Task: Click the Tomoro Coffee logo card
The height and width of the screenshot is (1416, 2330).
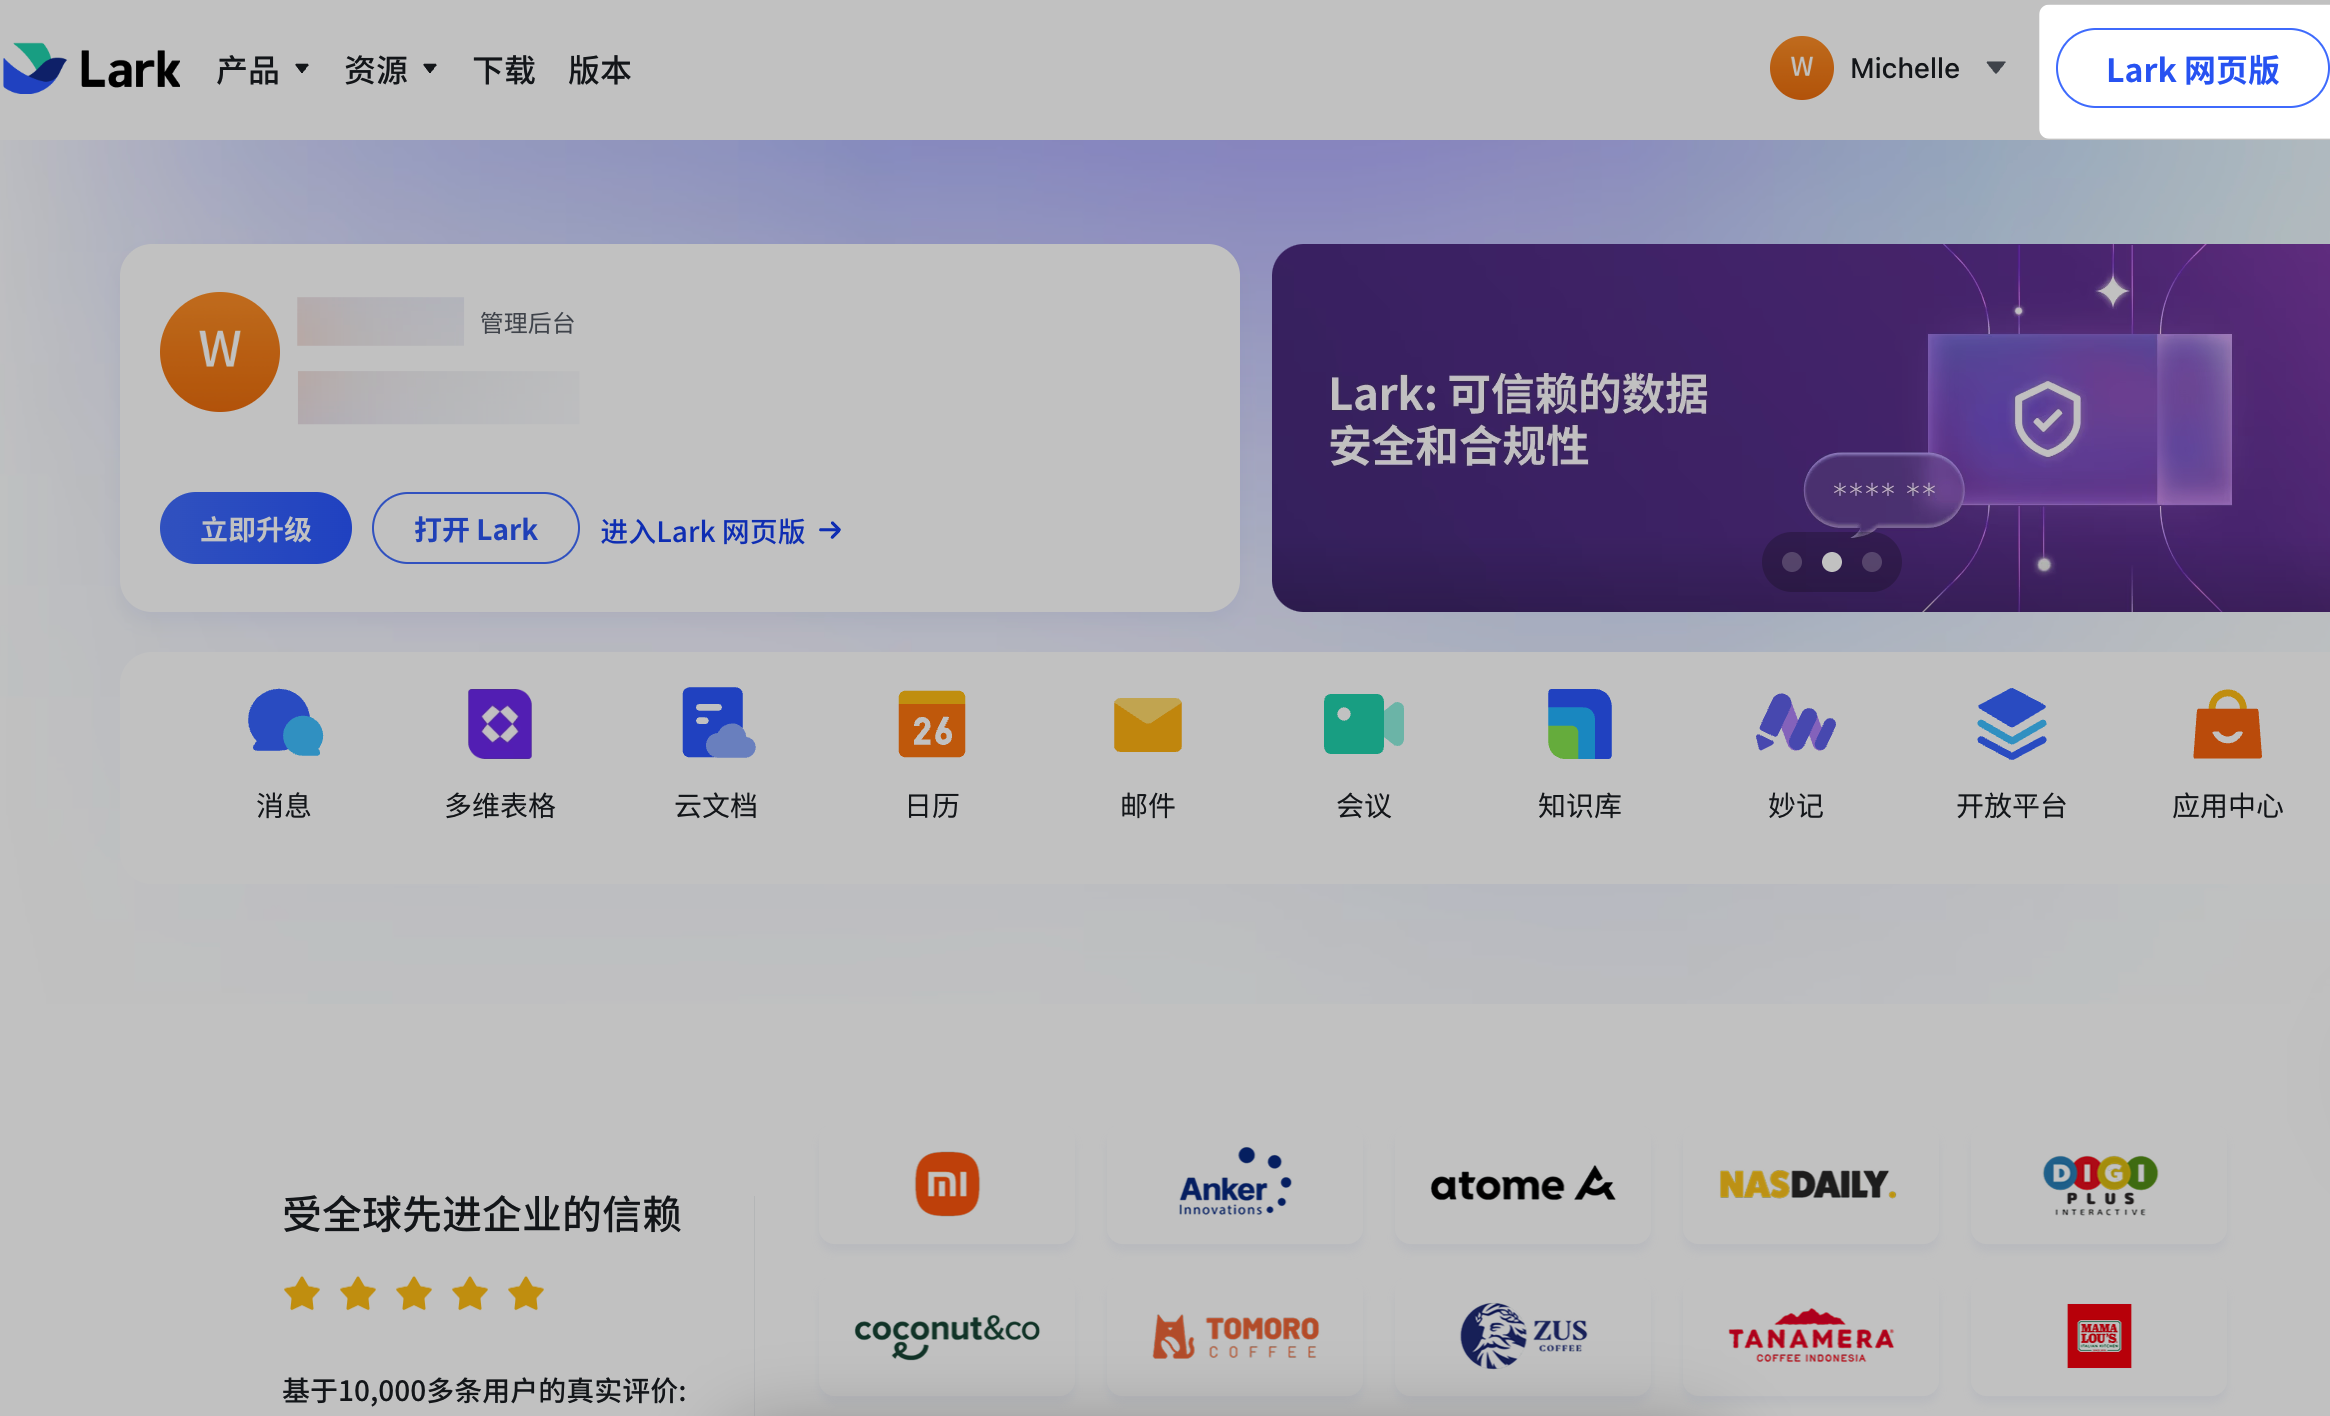Action: pos(1235,1336)
